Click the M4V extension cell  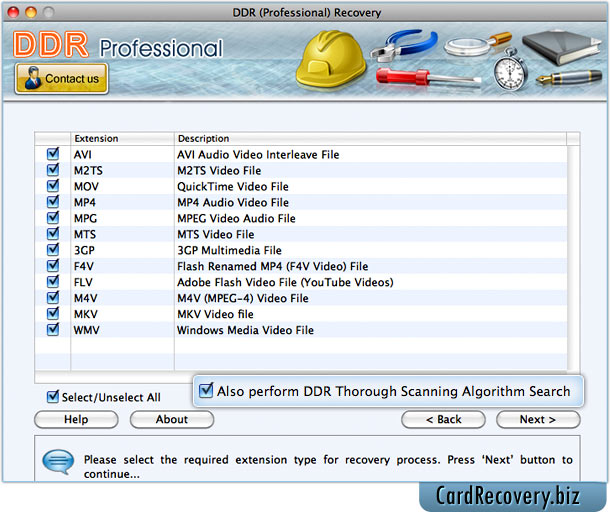tap(122, 298)
